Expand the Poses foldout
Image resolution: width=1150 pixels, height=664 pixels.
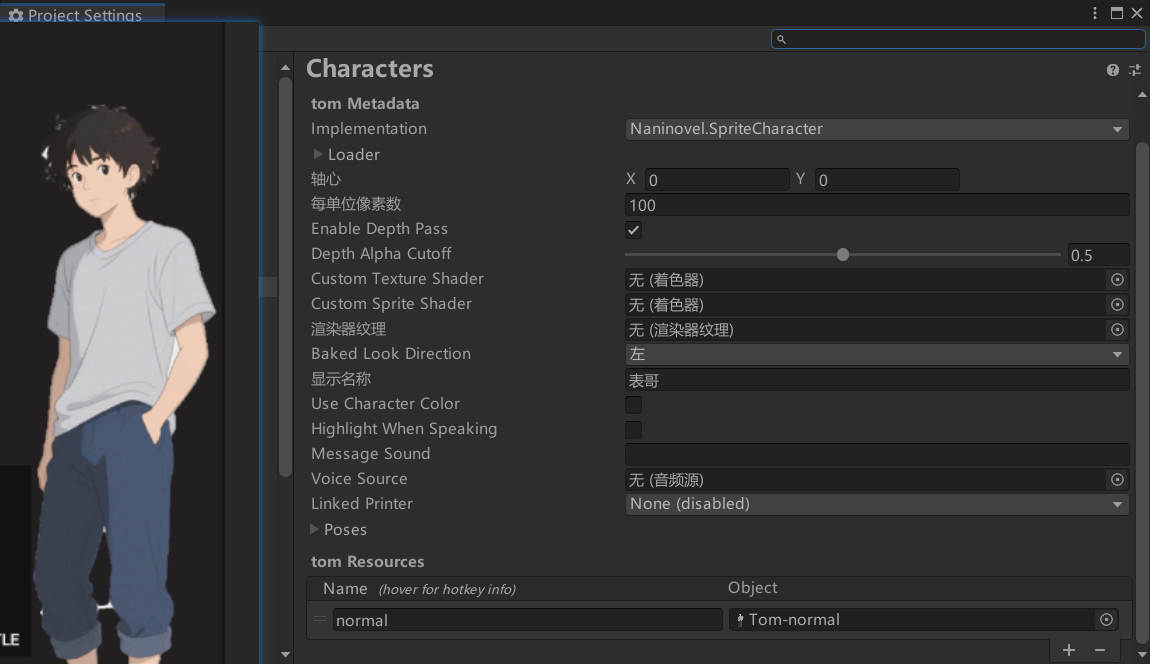[314, 529]
